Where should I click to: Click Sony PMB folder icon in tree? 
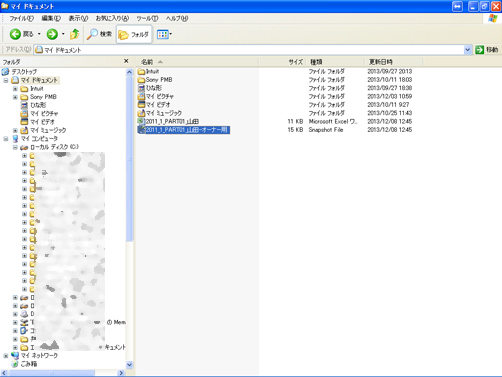coord(24,97)
